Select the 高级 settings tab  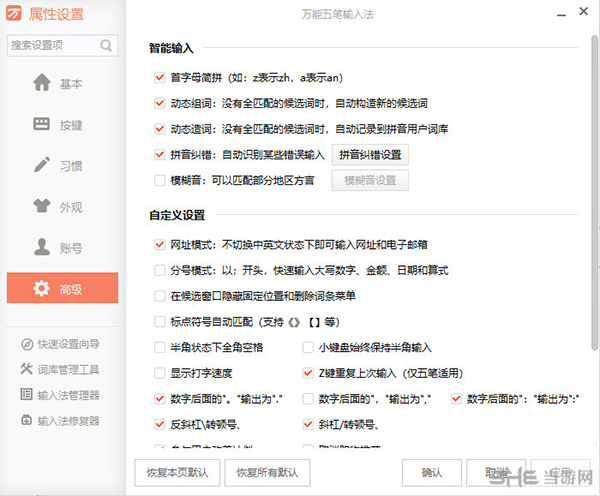click(62, 288)
